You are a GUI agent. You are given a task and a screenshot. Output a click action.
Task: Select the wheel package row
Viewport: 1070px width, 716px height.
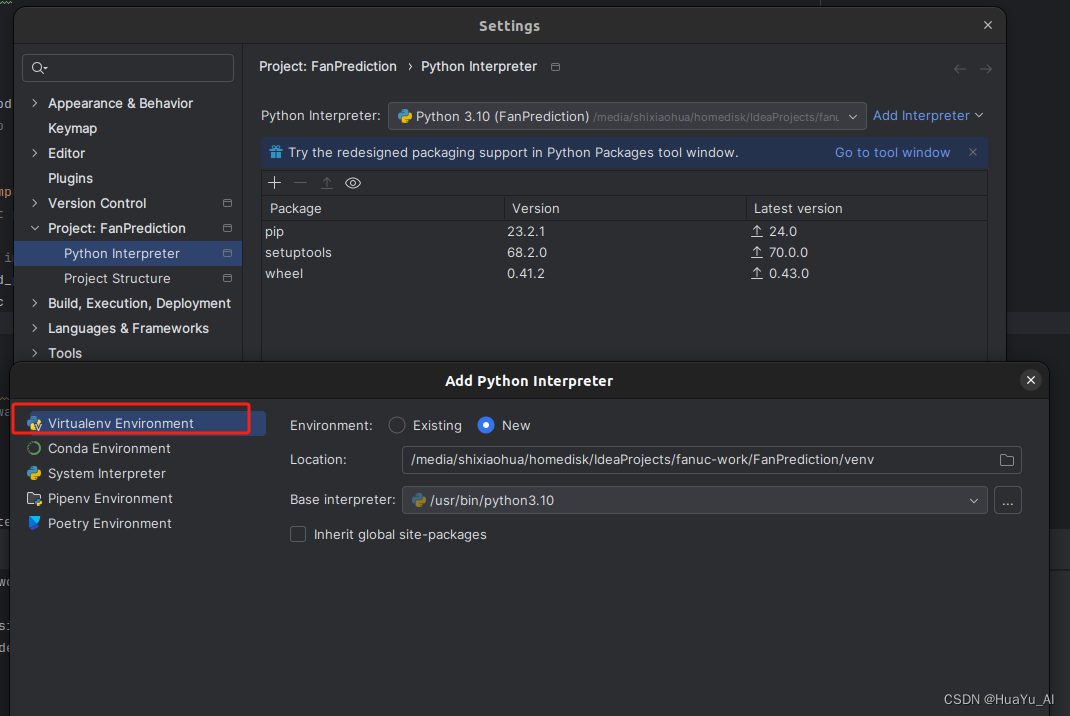(624, 273)
